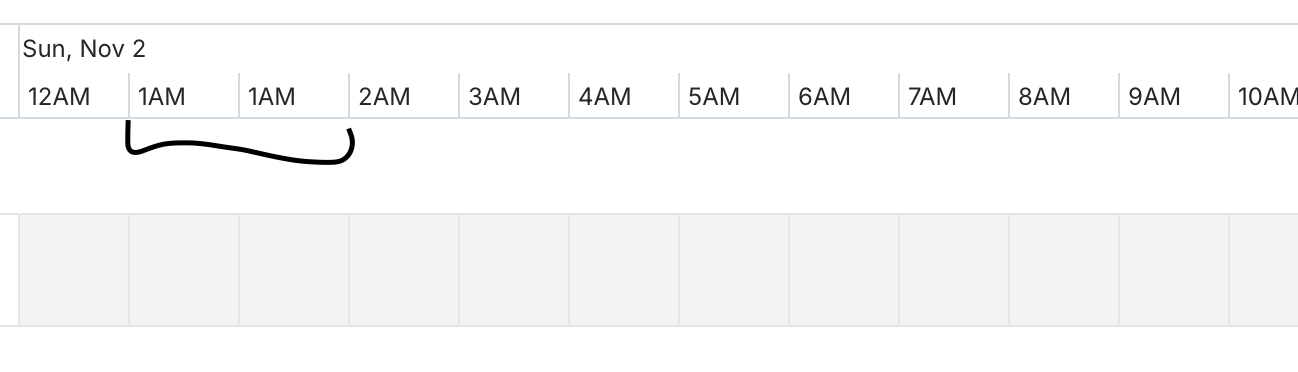Click the 5AM time header label

(714, 97)
